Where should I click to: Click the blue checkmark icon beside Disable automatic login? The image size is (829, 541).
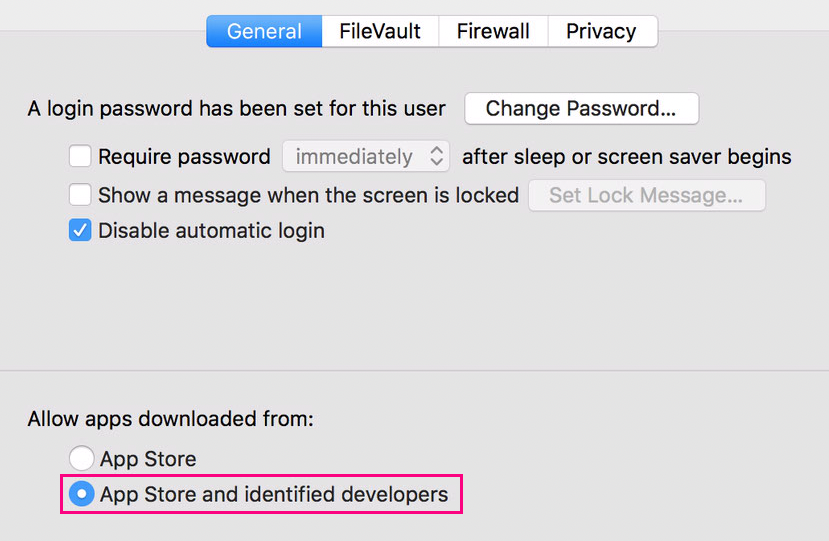80,231
